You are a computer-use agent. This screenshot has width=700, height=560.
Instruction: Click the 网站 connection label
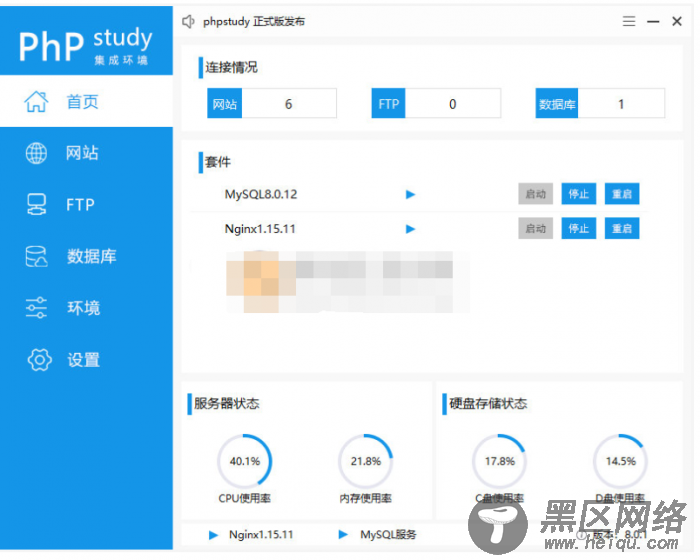(x=225, y=104)
